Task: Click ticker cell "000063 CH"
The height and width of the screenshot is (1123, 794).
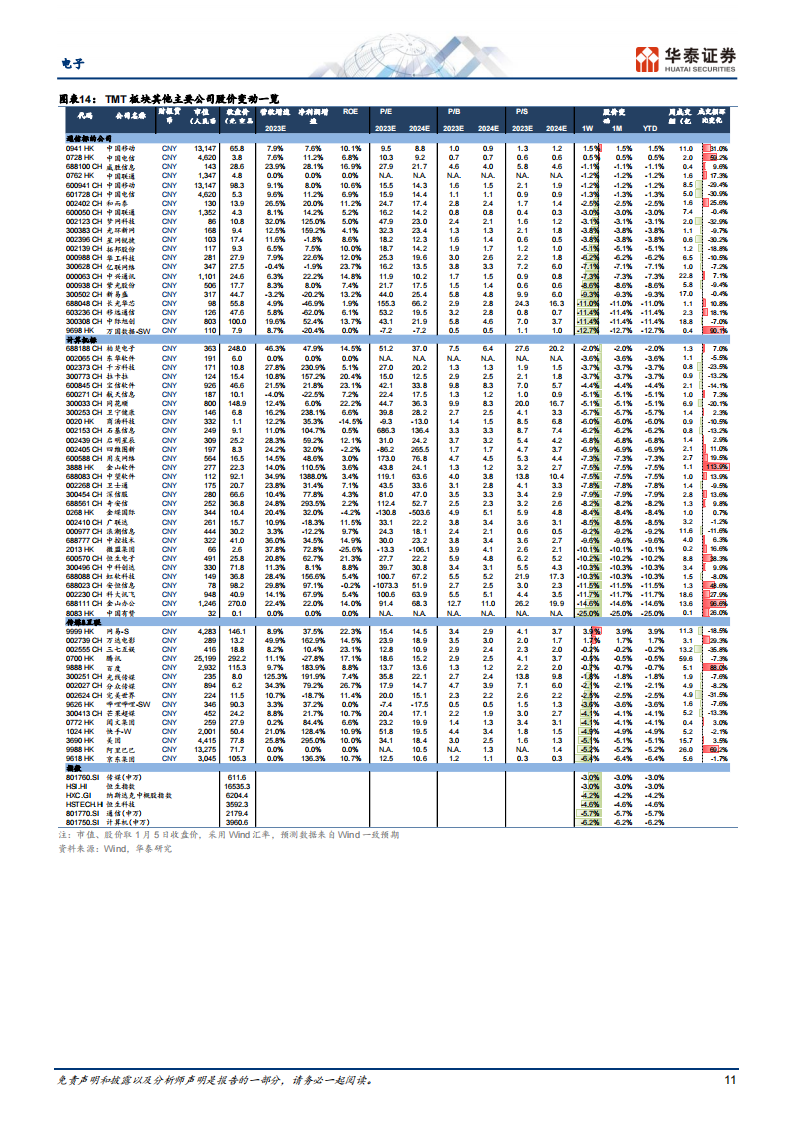Action: [x=83, y=276]
